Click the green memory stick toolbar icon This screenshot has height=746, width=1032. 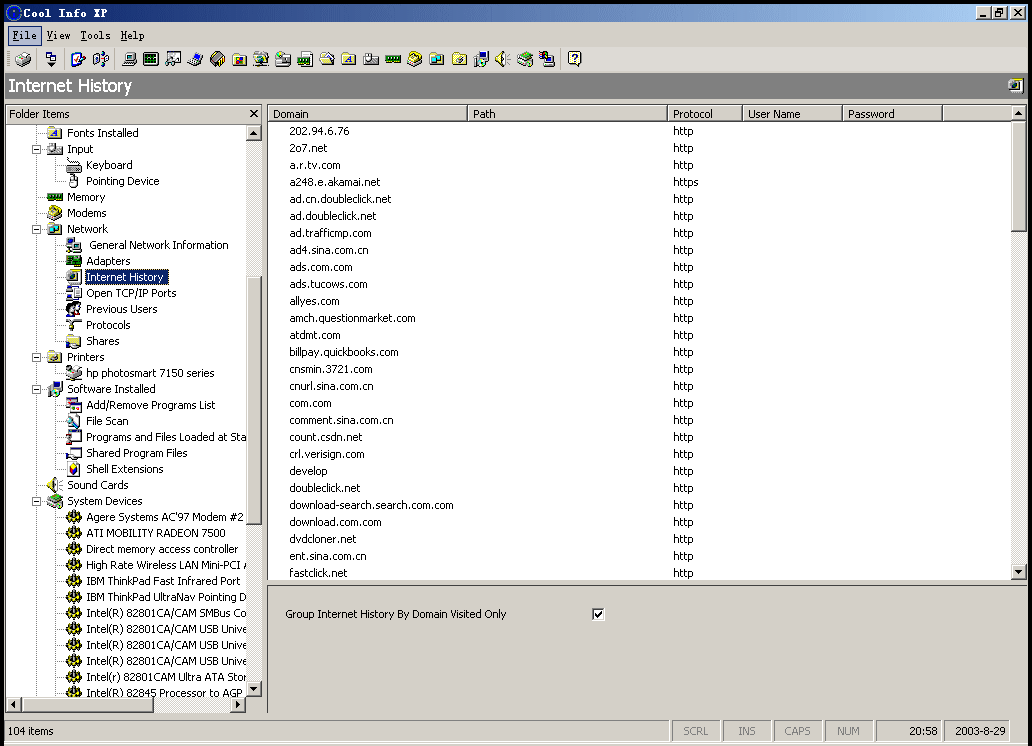(x=393, y=59)
